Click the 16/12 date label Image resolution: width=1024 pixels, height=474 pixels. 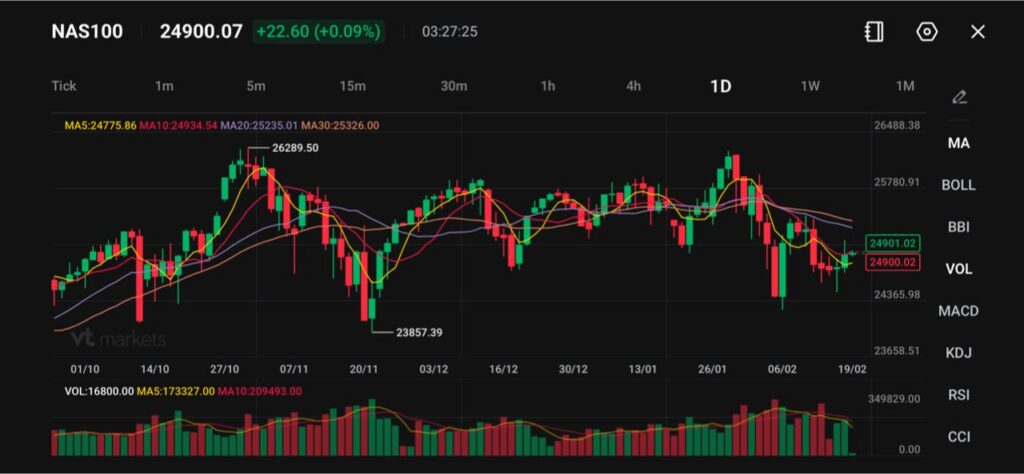(x=504, y=370)
